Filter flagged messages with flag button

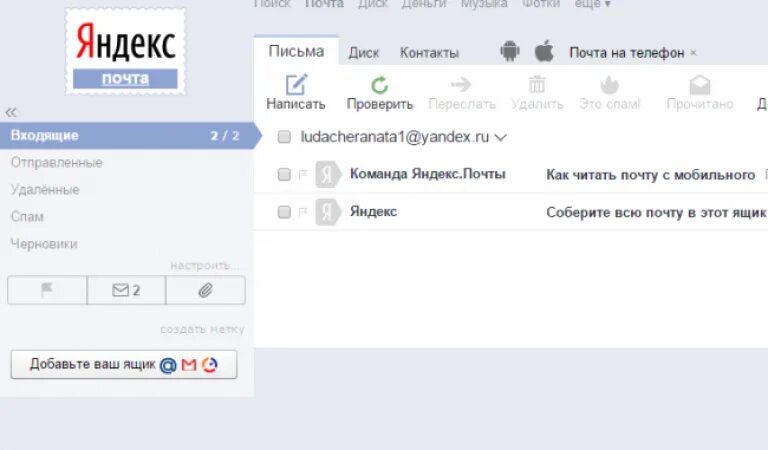pos(47,290)
